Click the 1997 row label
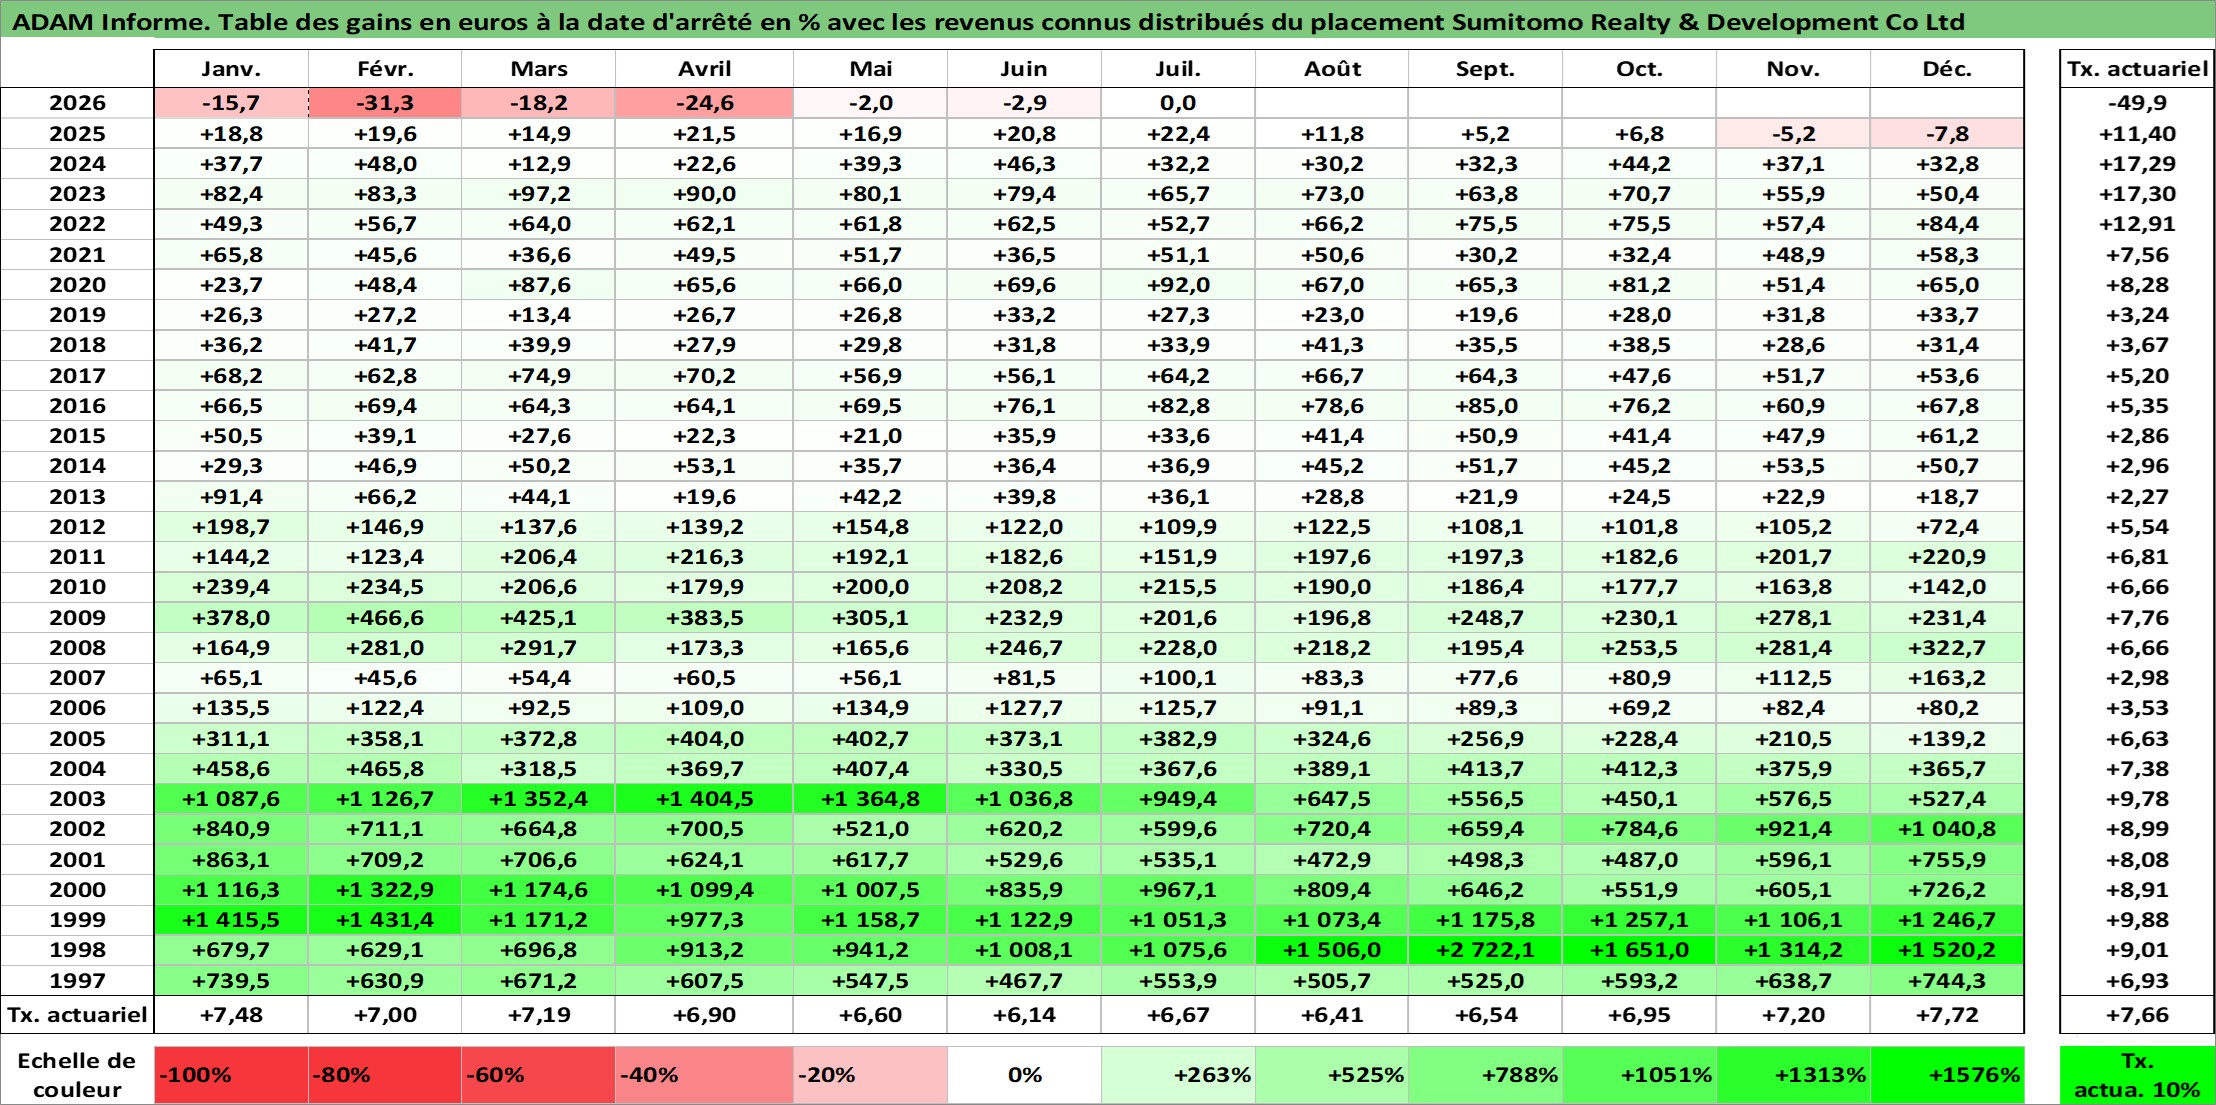Viewport: 2216px width, 1105px height. (78, 981)
